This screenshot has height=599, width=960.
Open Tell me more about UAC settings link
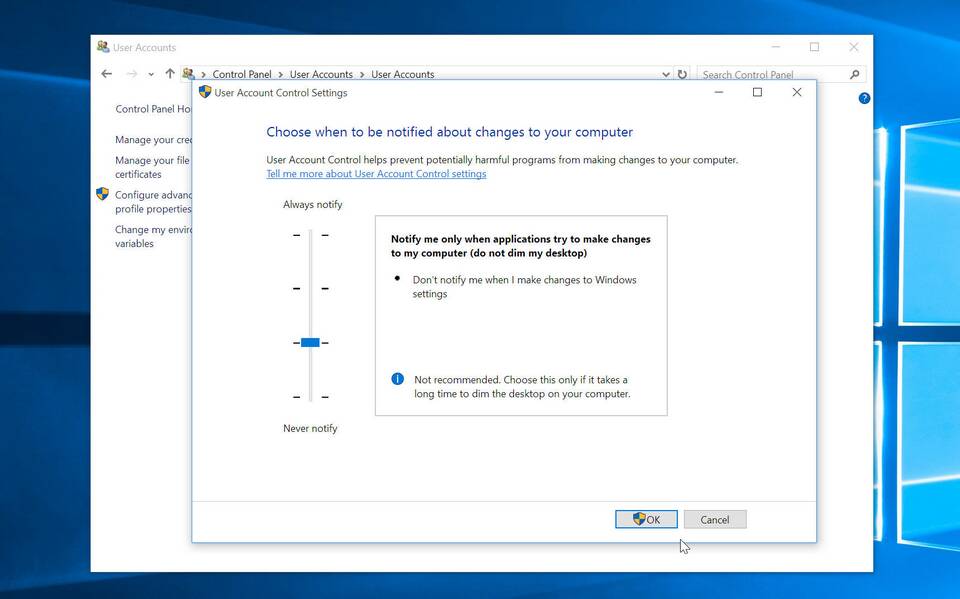376,174
